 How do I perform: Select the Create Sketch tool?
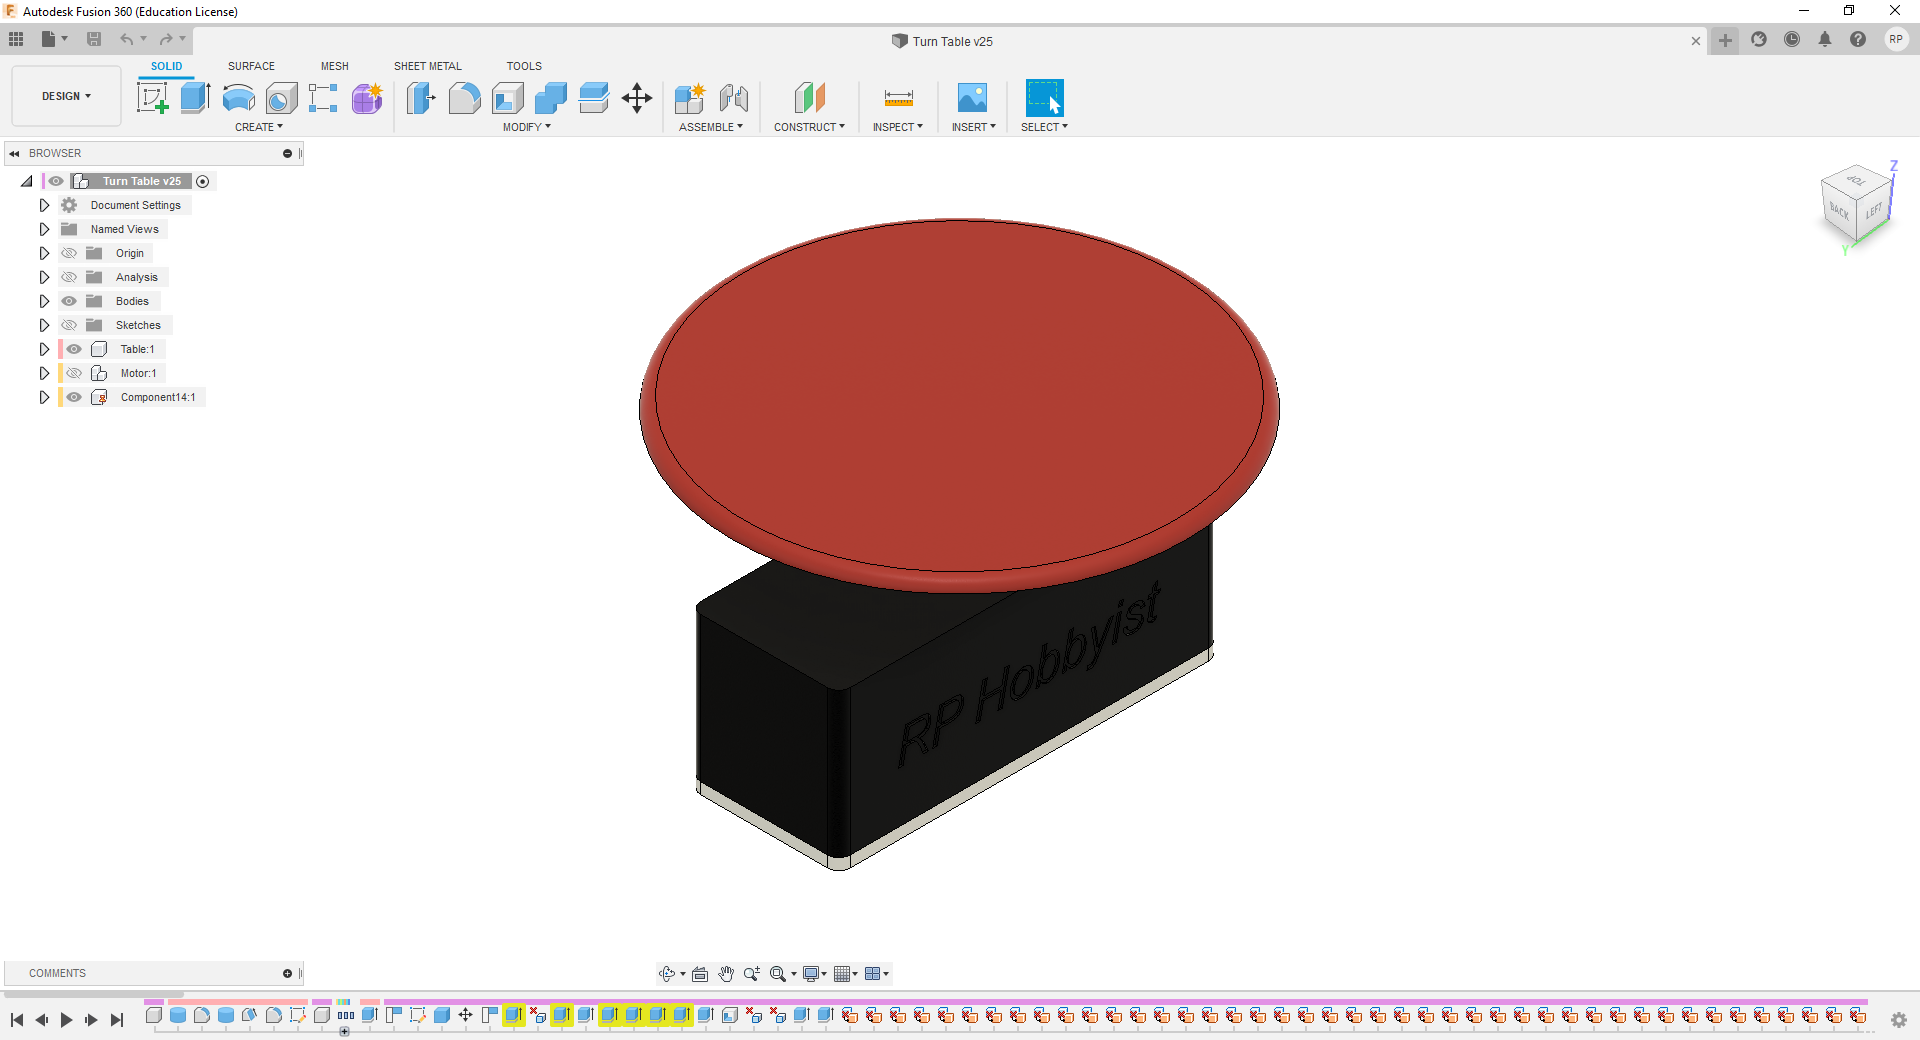pyautogui.click(x=152, y=98)
